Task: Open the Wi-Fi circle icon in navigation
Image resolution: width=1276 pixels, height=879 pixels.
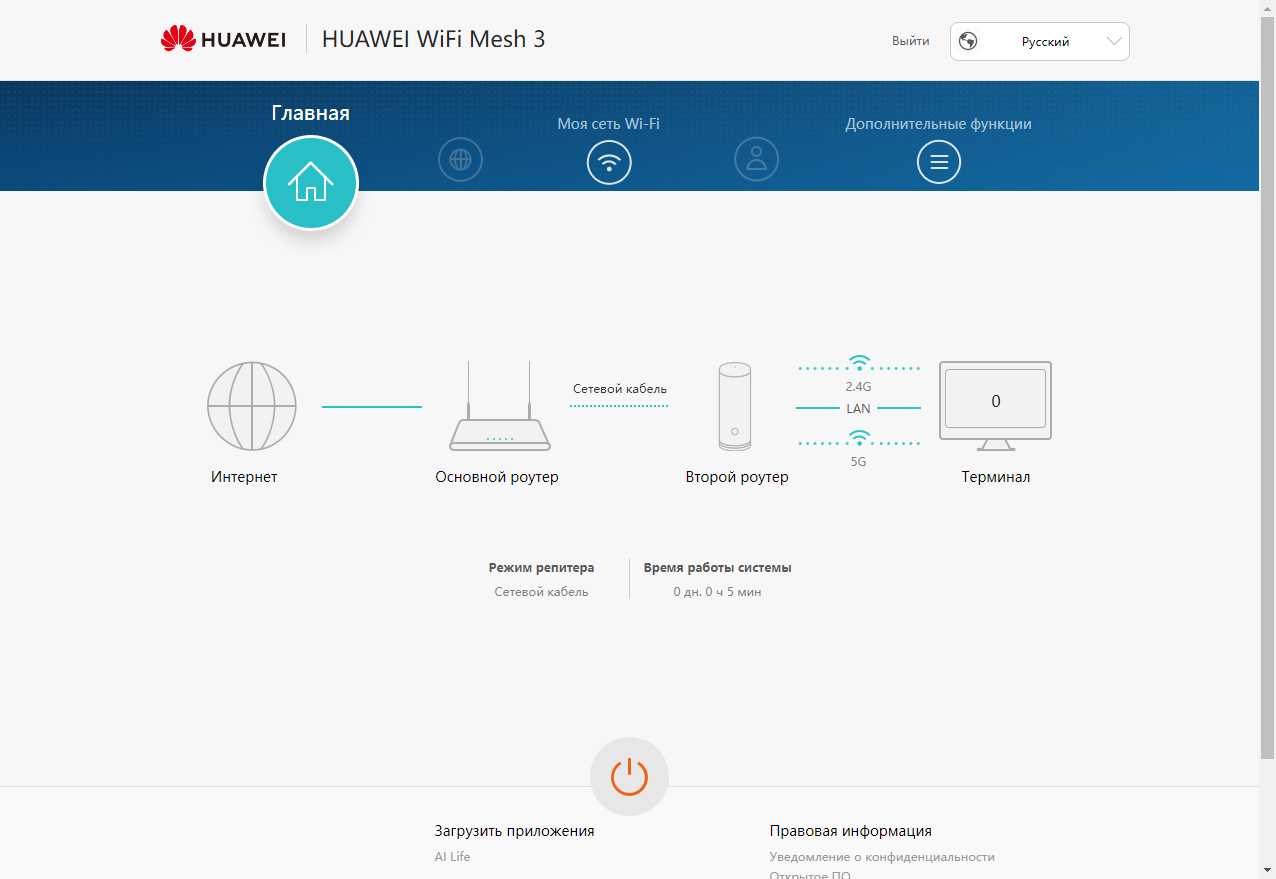Action: pos(609,161)
